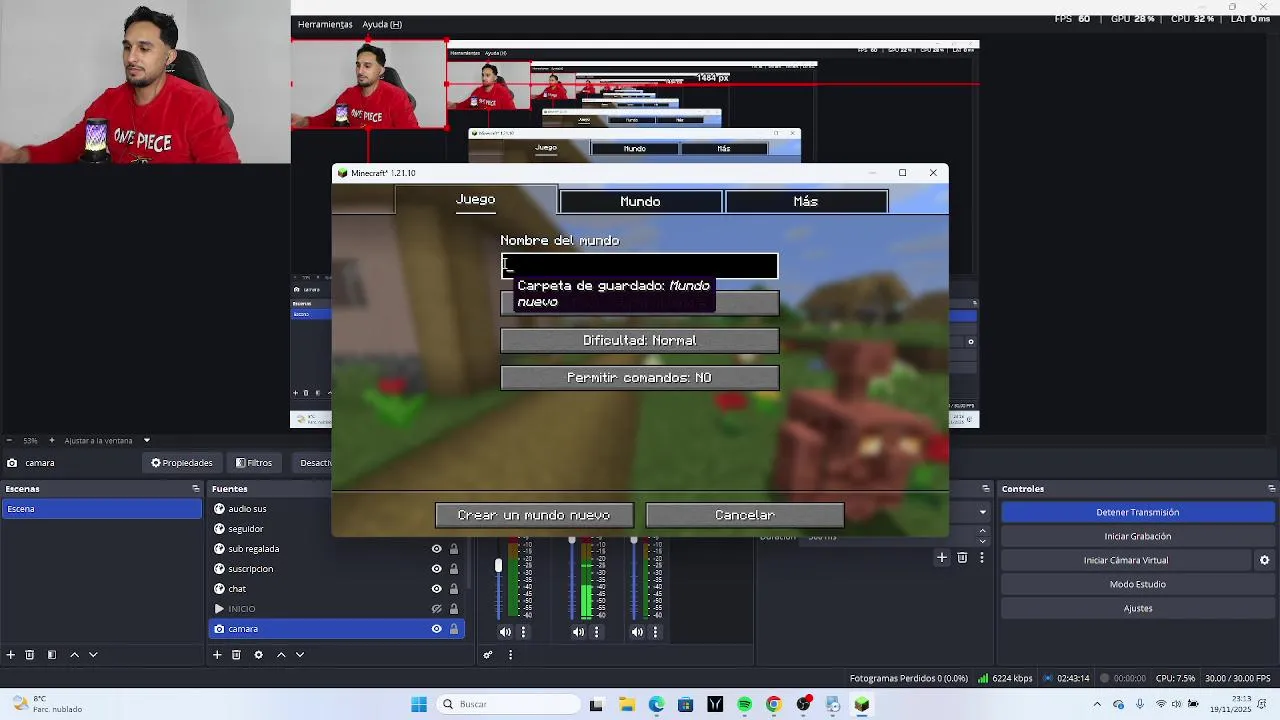Screen dimensions: 1280x720
Task: Select the Escena scene item
Action: pos(101,509)
